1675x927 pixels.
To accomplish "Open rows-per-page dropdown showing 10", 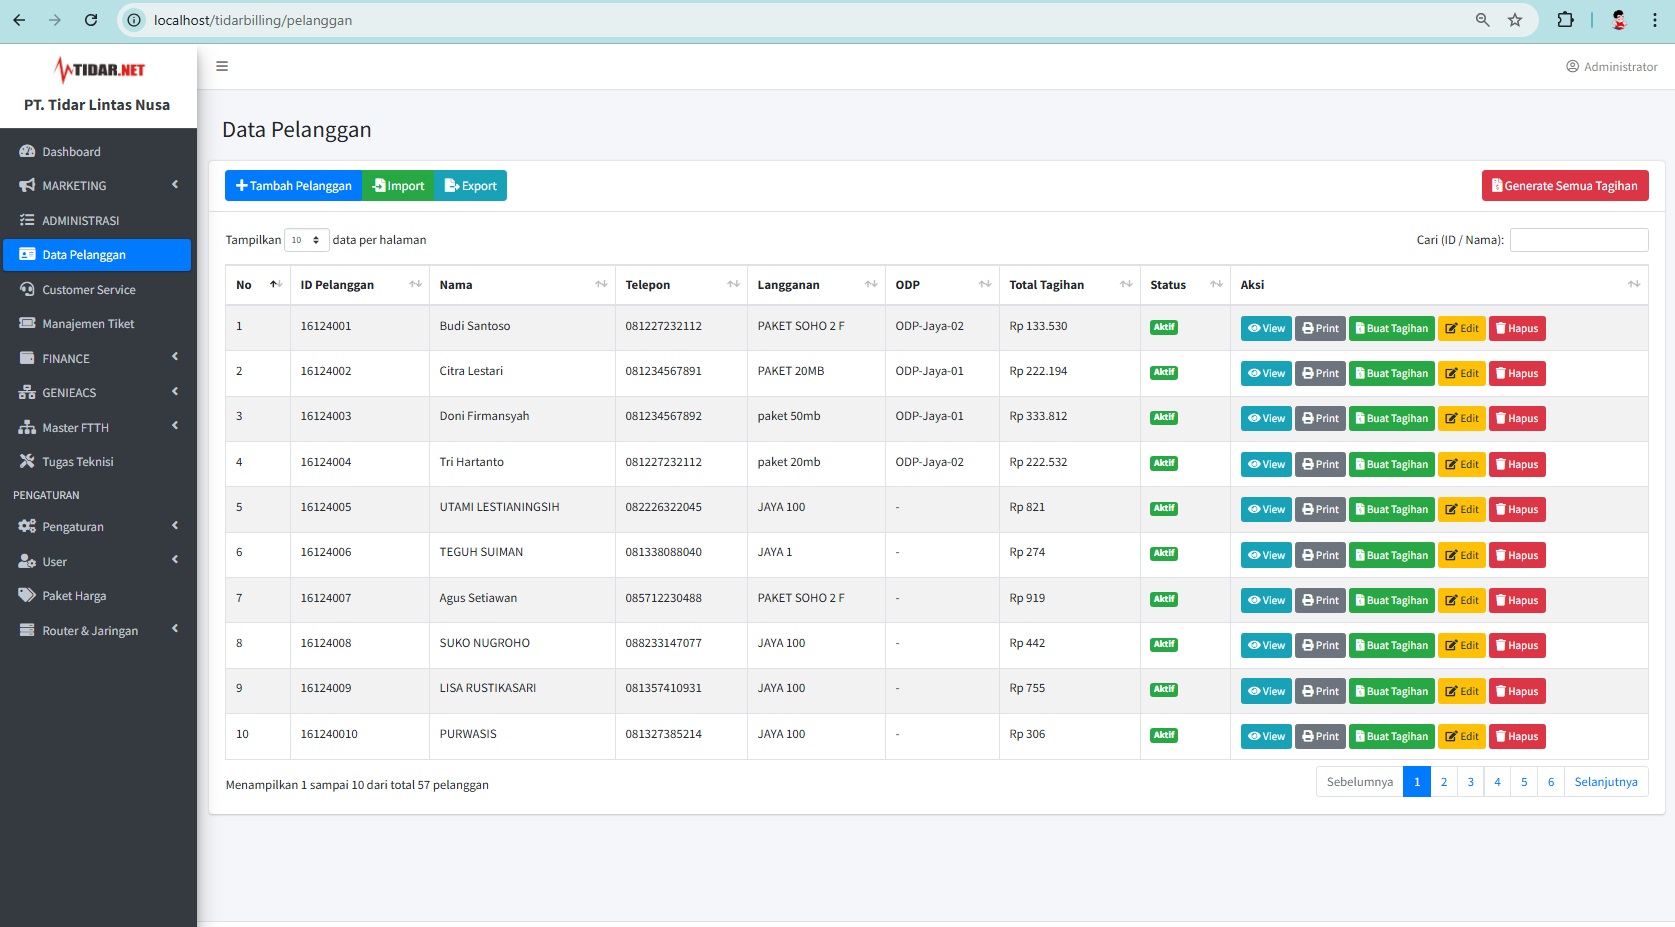I will (306, 240).
